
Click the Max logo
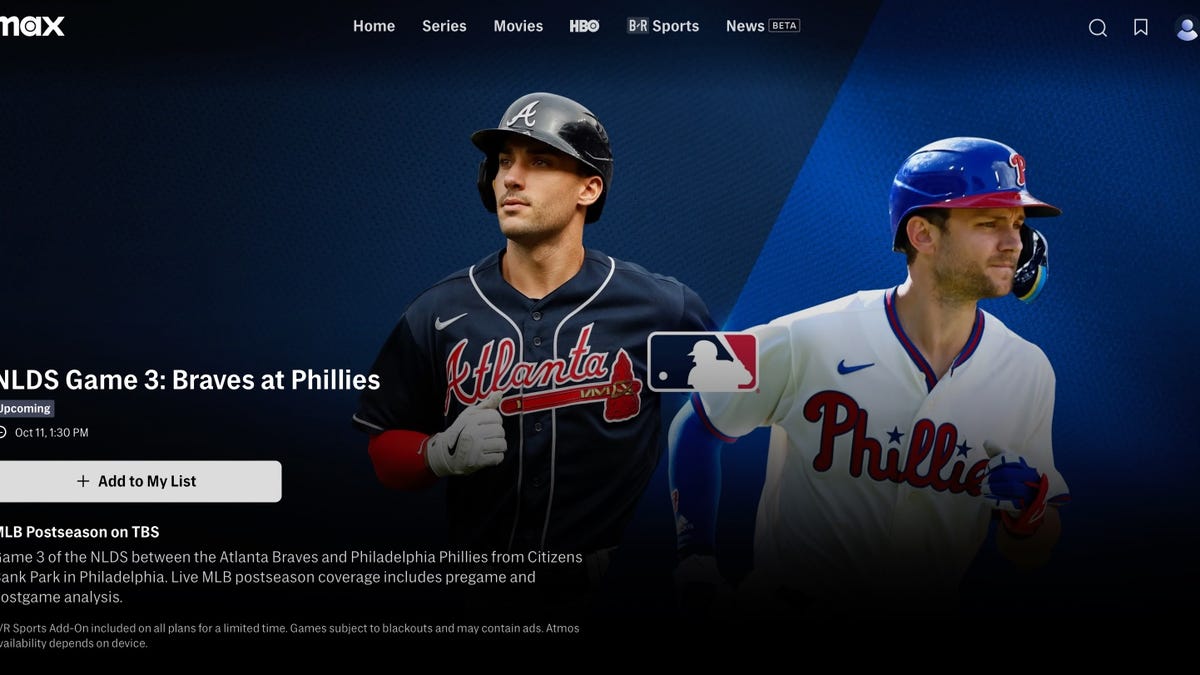tap(32, 26)
